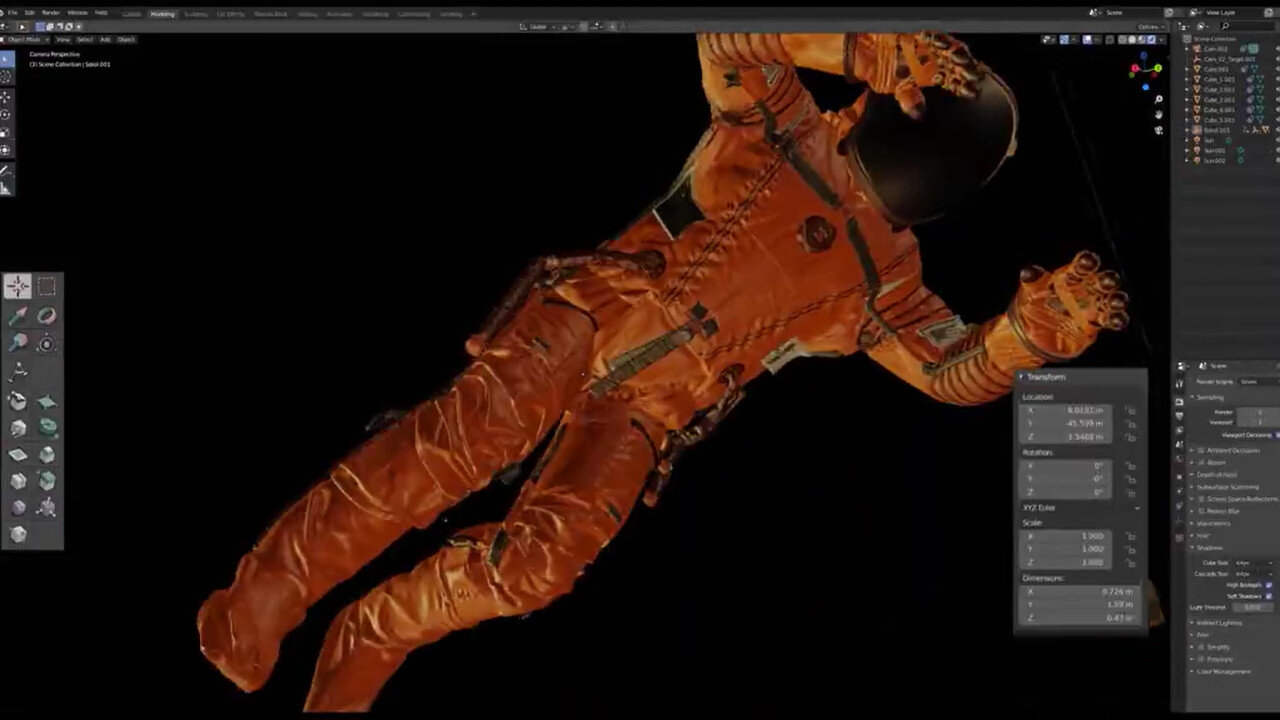Screen dimensions: 1280x720
Task: Switch to the Modeling workspace tab
Action: click(x=162, y=14)
